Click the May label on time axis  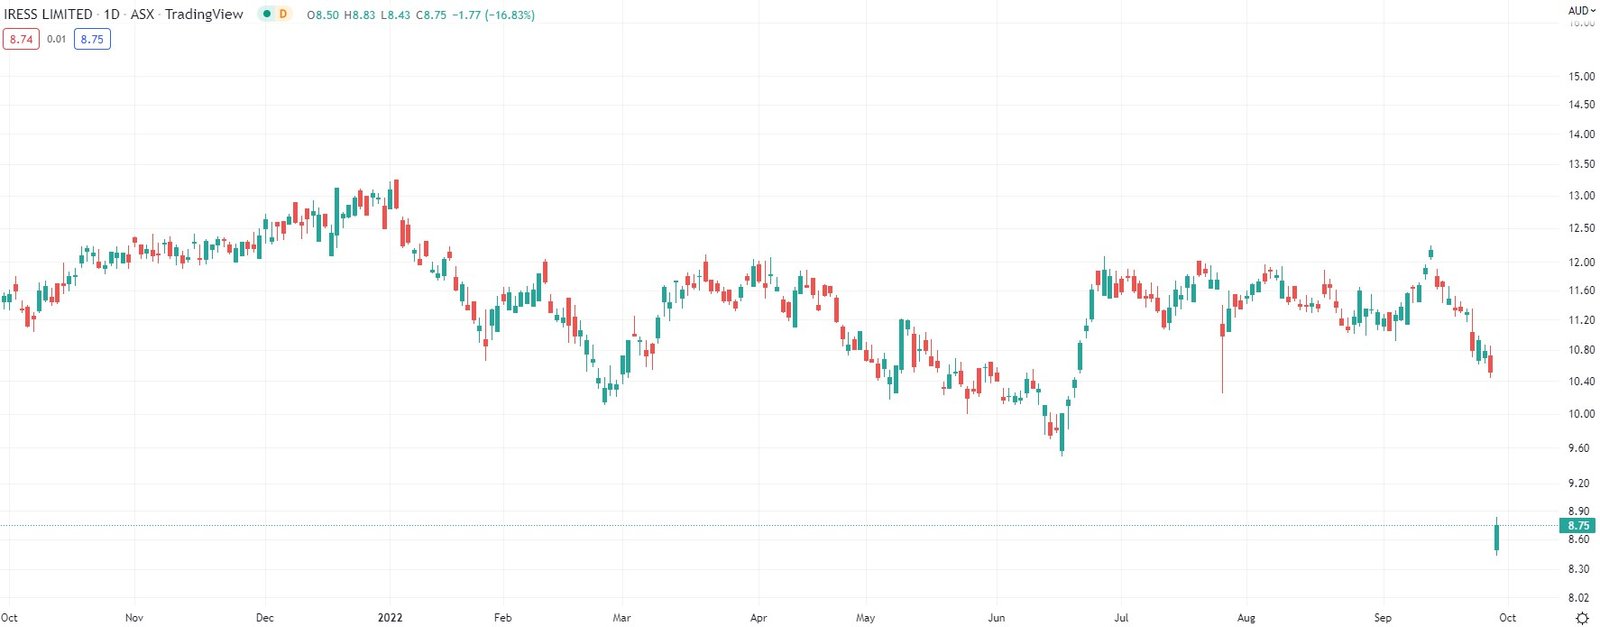click(x=865, y=617)
